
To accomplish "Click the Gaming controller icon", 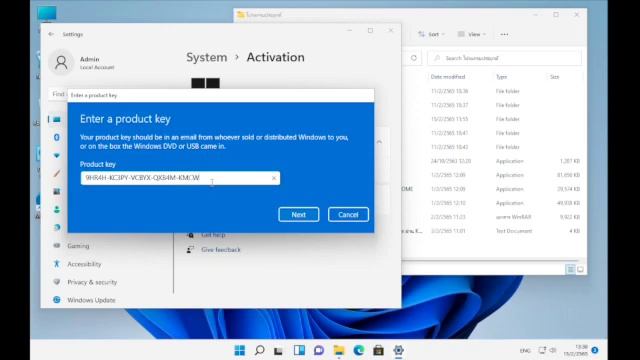I will pyautogui.click(x=57, y=246).
